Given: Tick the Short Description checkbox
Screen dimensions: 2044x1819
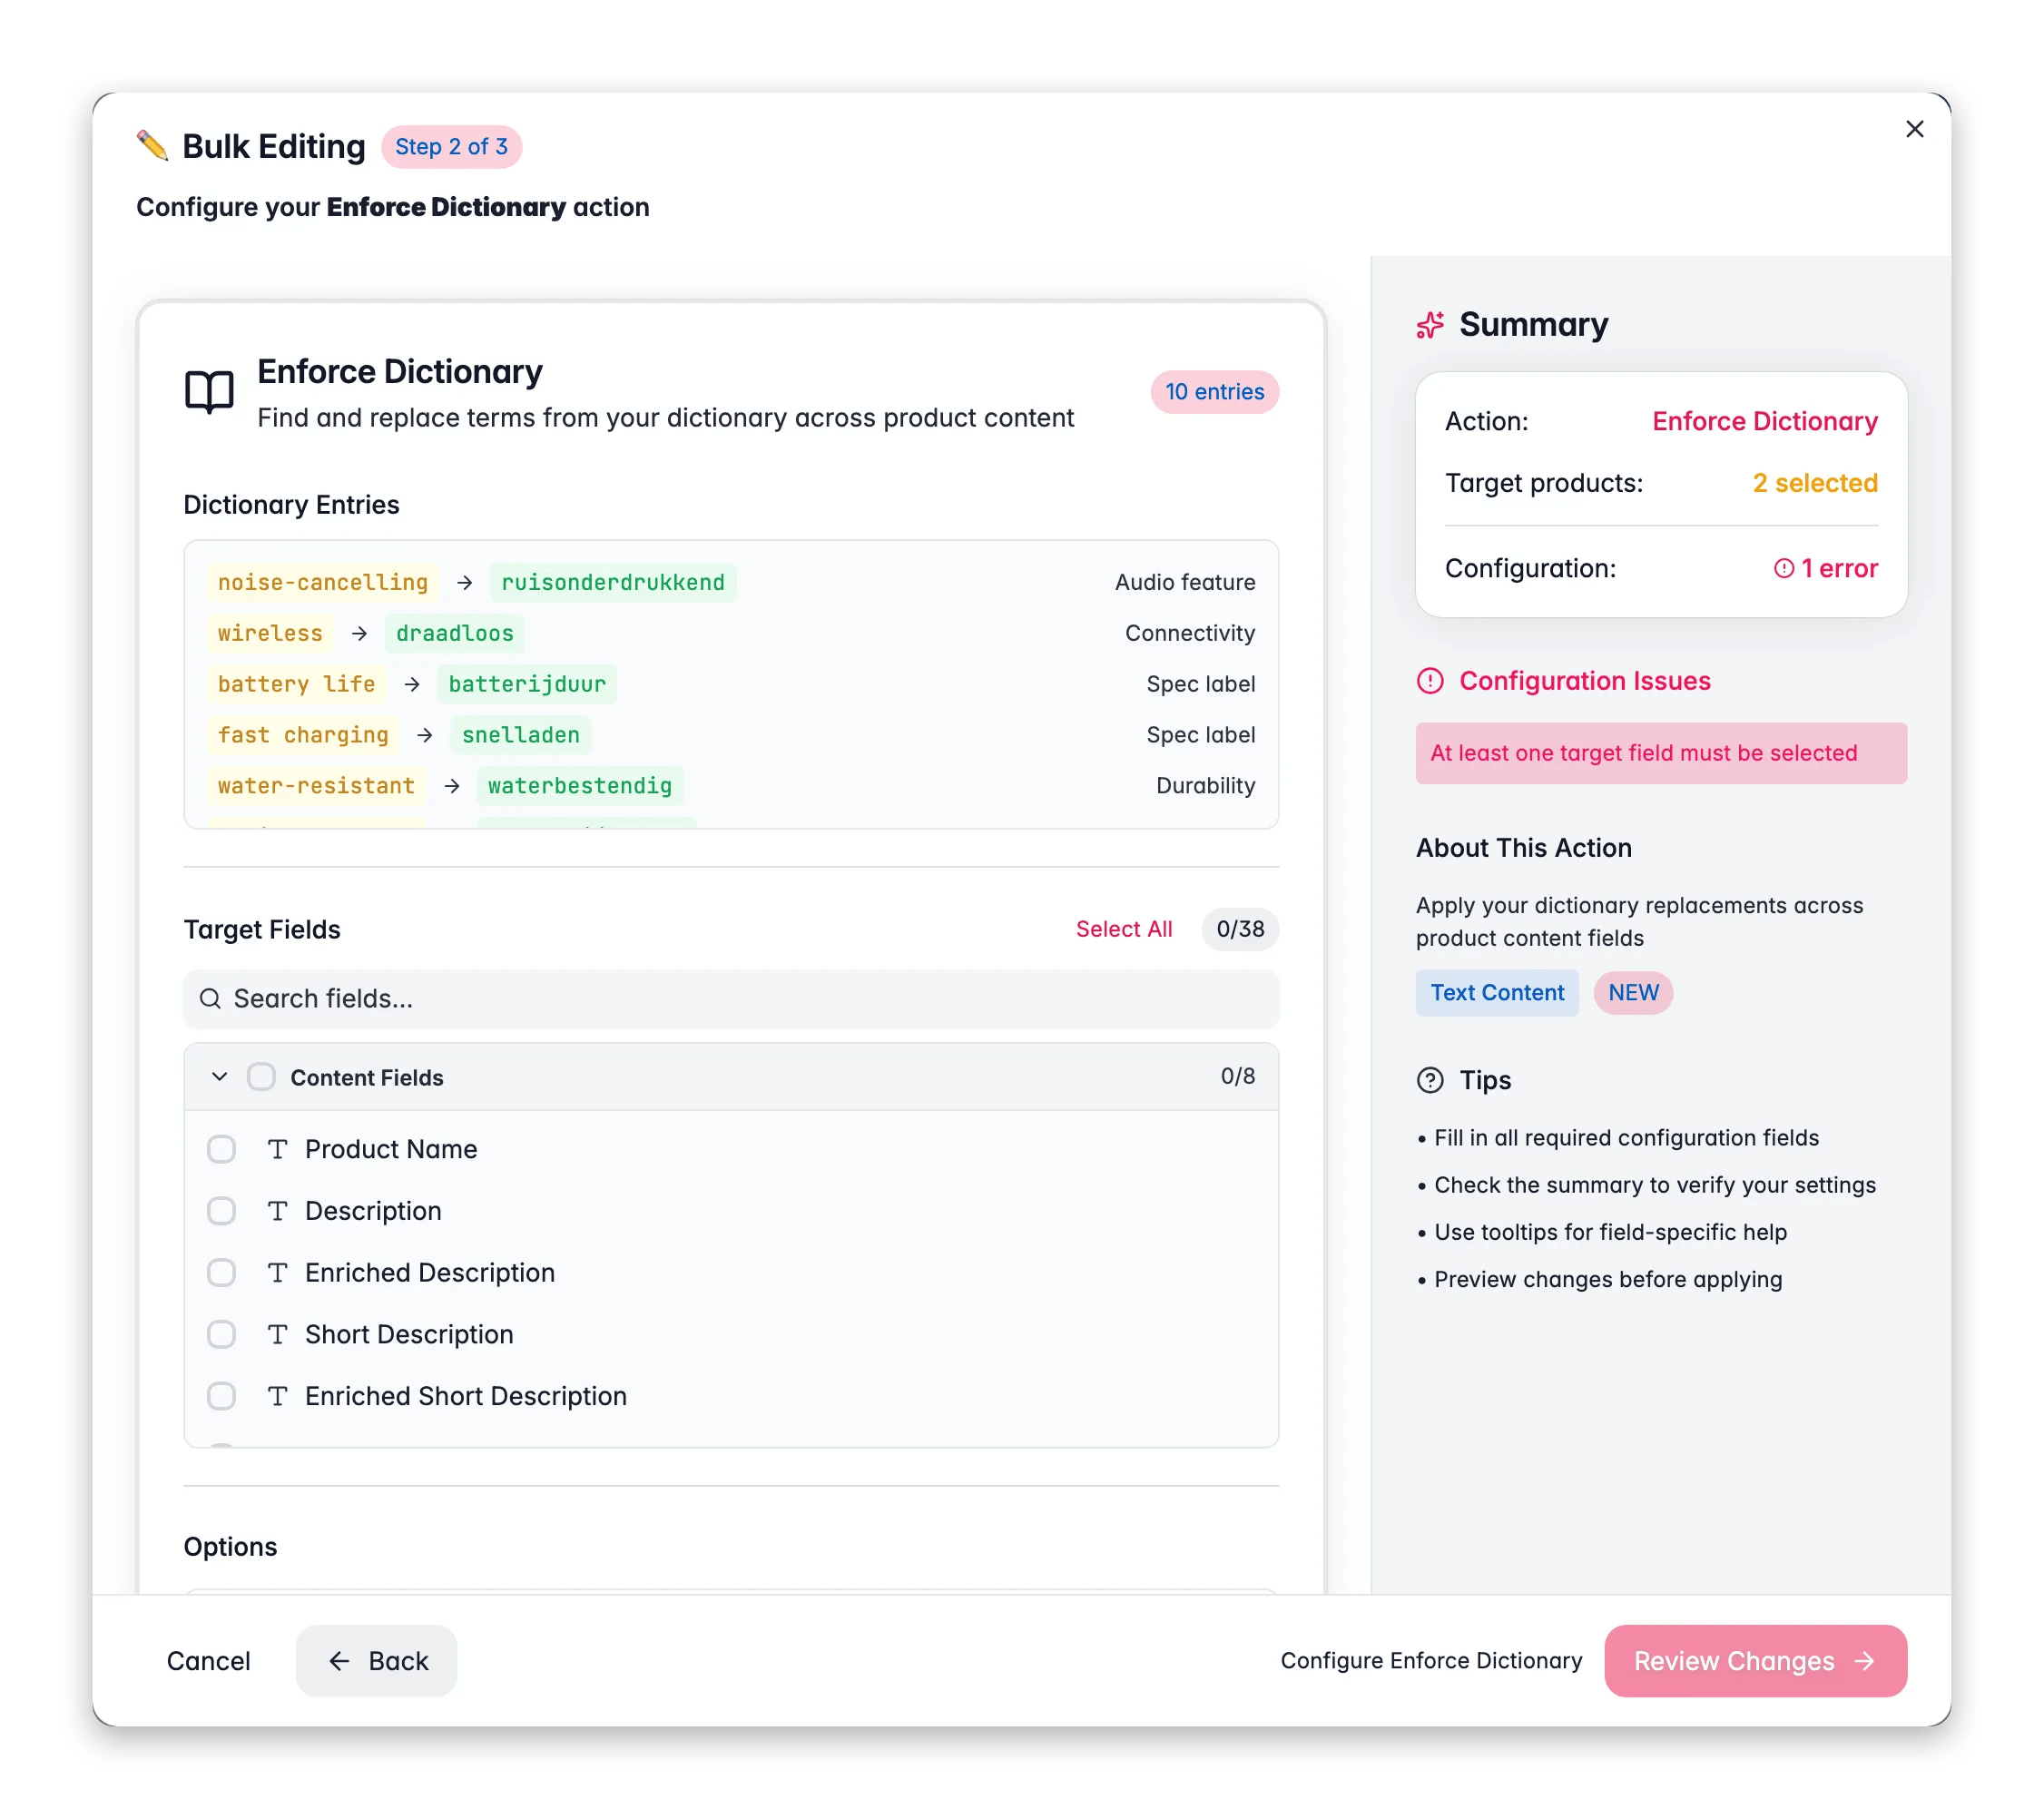Looking at the screenshot, I should point(221,1334).
